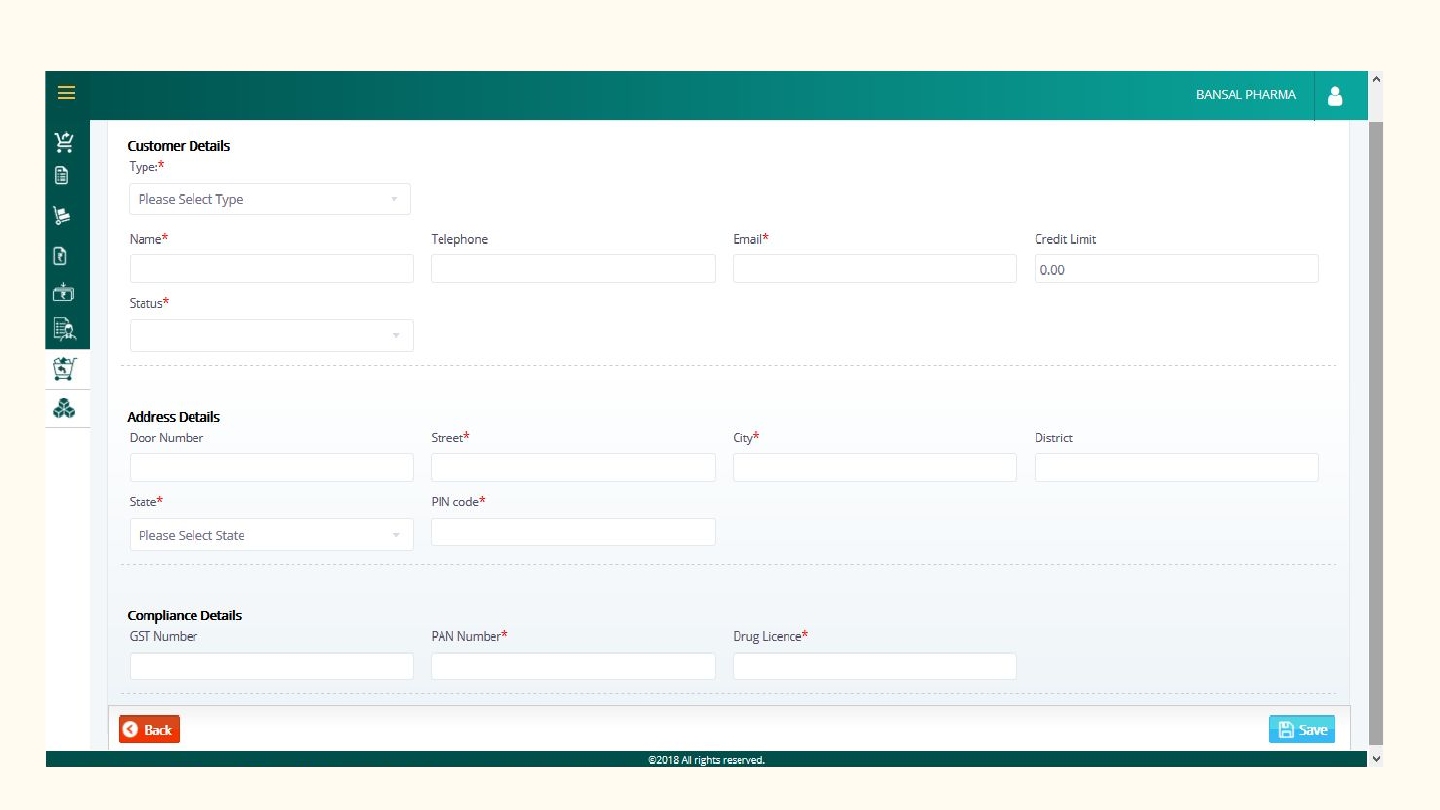Open the Please Select Type dropdown
This screenshot has width=1440, height=810.
tap(270, 199)
